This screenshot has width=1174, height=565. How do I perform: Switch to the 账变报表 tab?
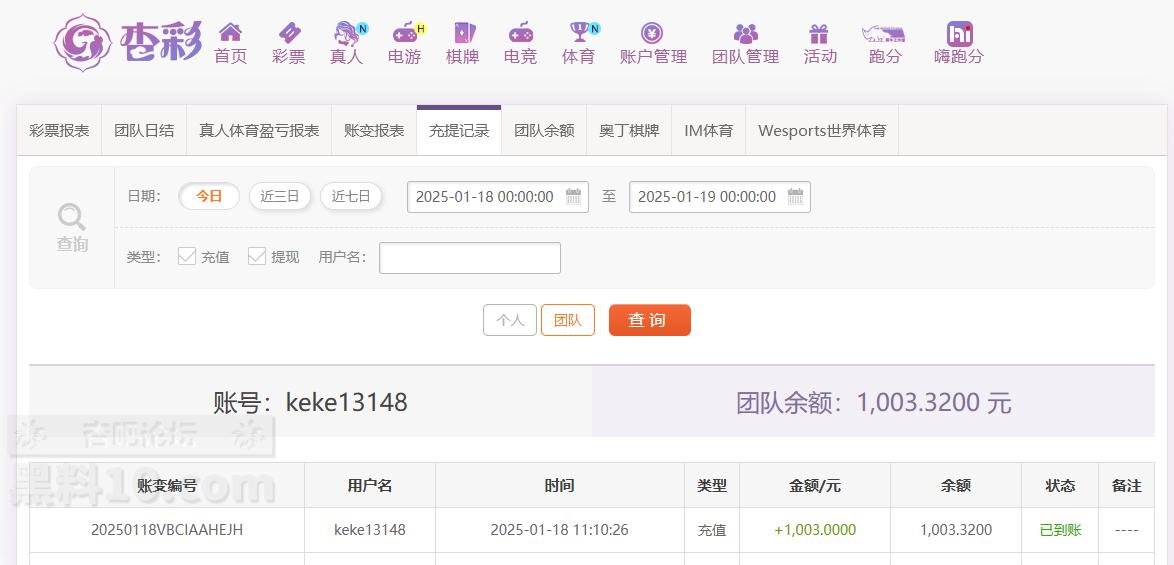[374, 130]
